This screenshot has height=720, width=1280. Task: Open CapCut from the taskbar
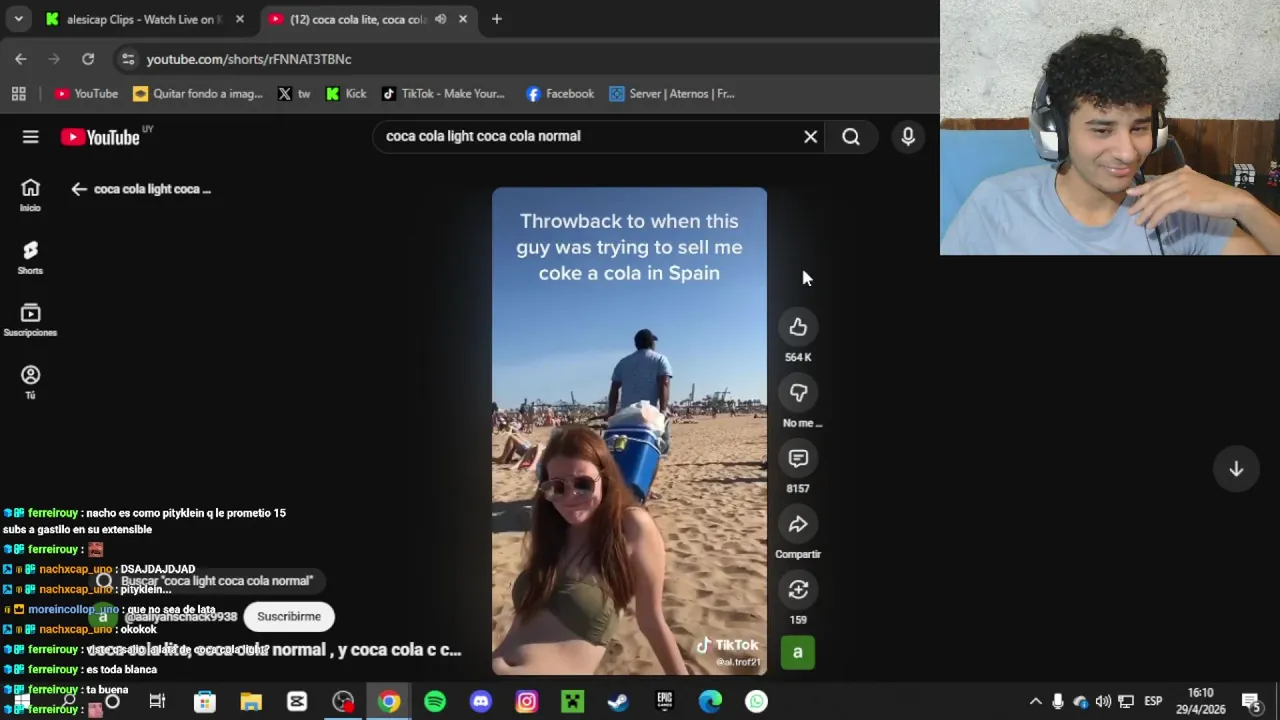297,702
